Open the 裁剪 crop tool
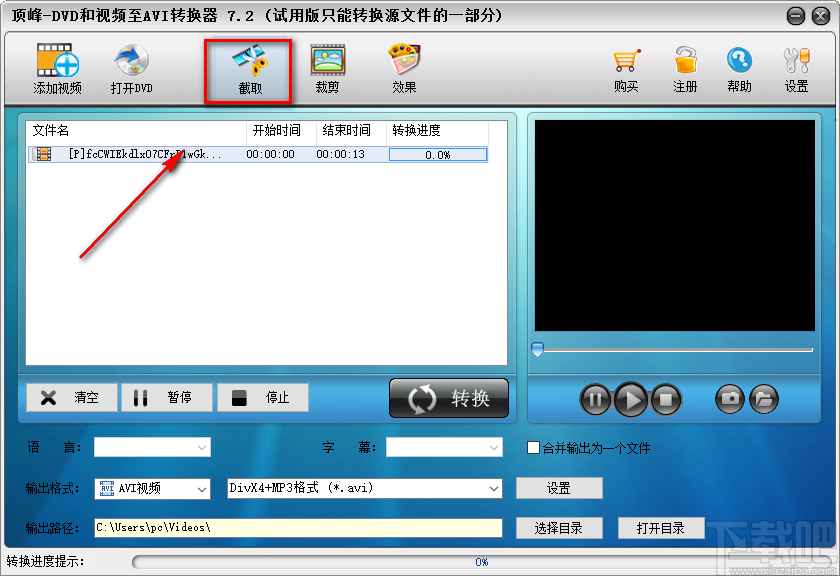The image size is (840, 576). [327, 68]
